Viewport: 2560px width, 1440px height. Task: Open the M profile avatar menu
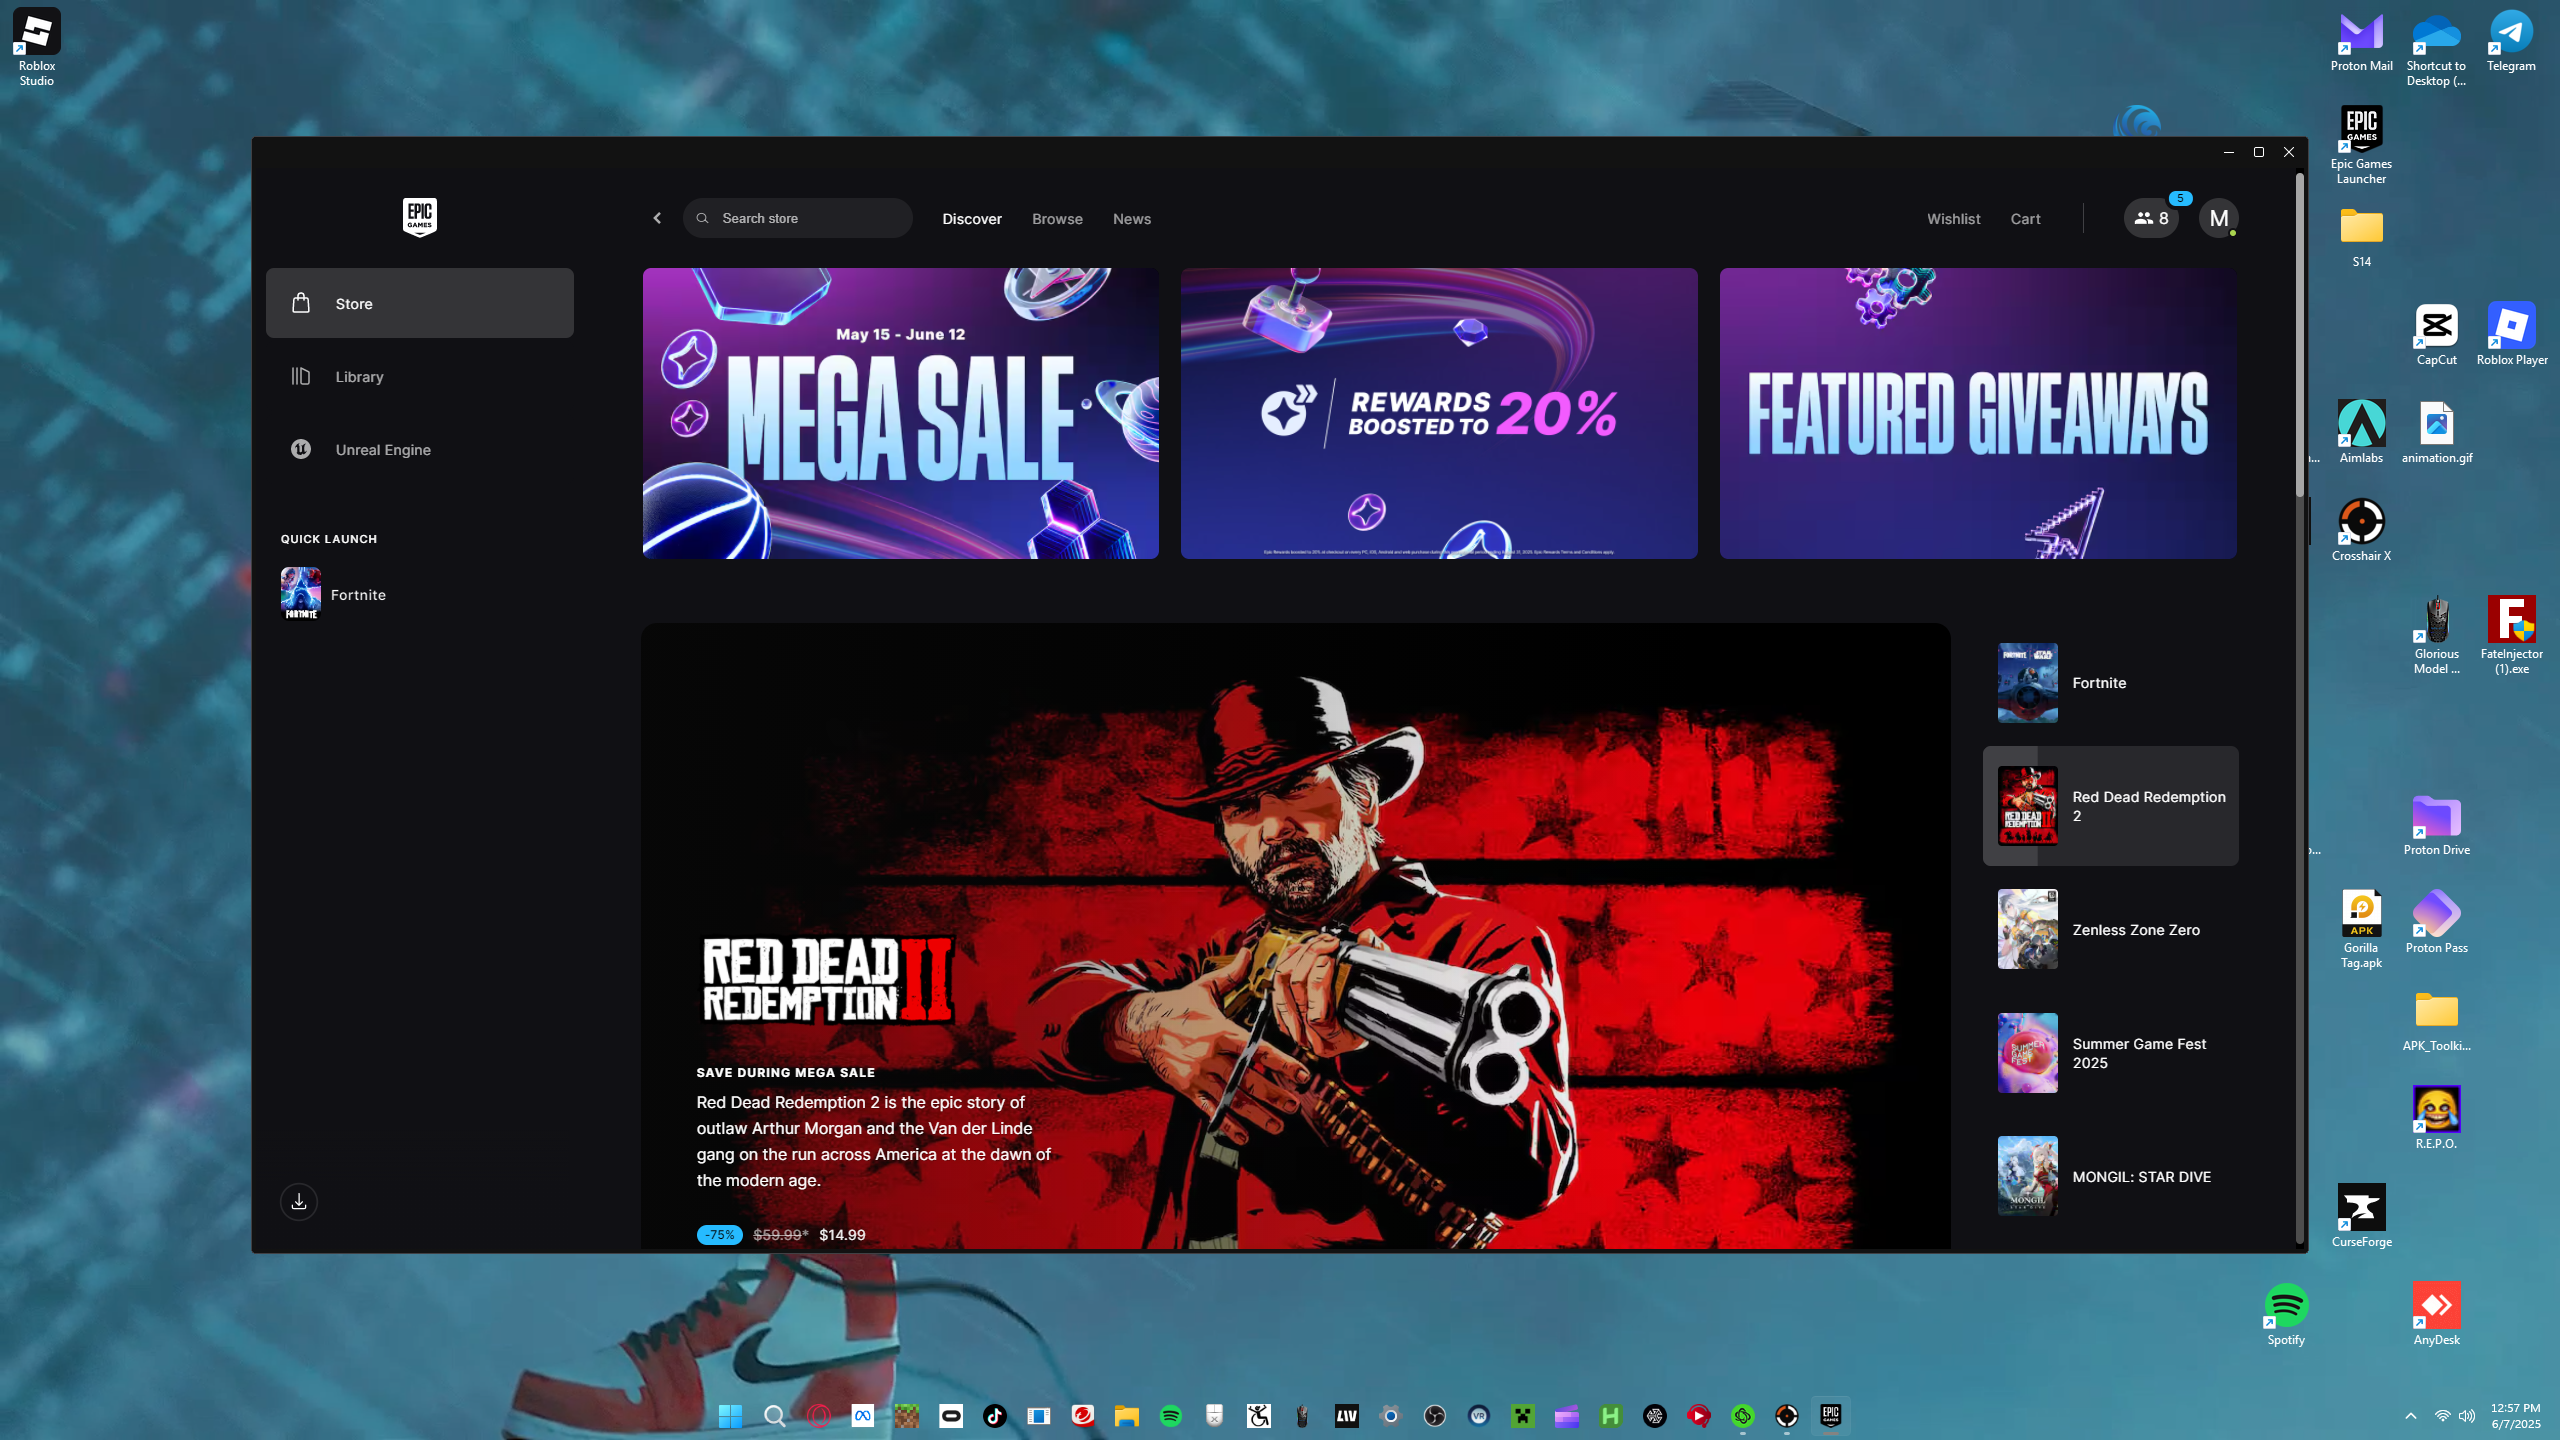coord(2218,218)
